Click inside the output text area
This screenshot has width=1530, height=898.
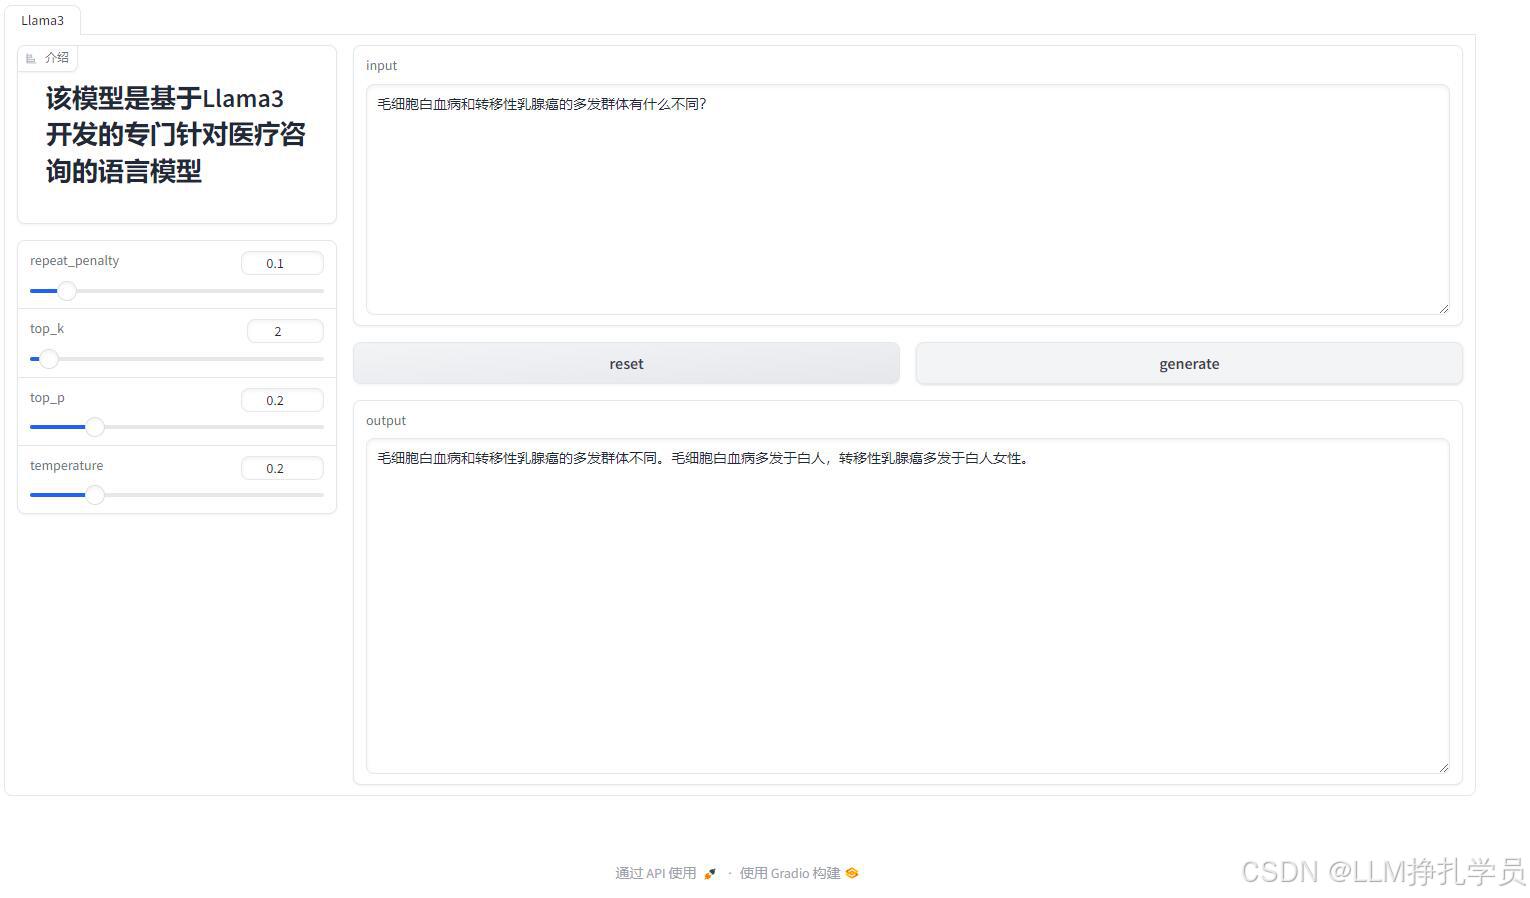click(x=907, y=606)
